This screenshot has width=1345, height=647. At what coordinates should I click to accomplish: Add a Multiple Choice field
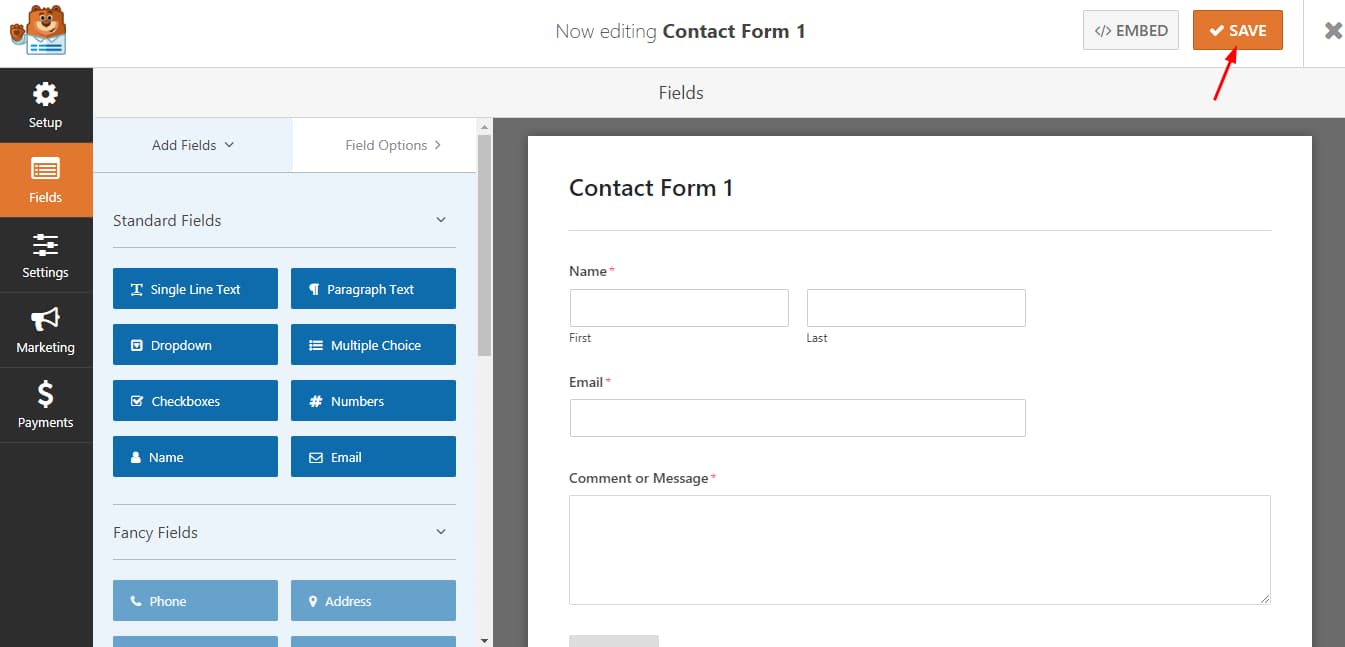tap(373, 344)
